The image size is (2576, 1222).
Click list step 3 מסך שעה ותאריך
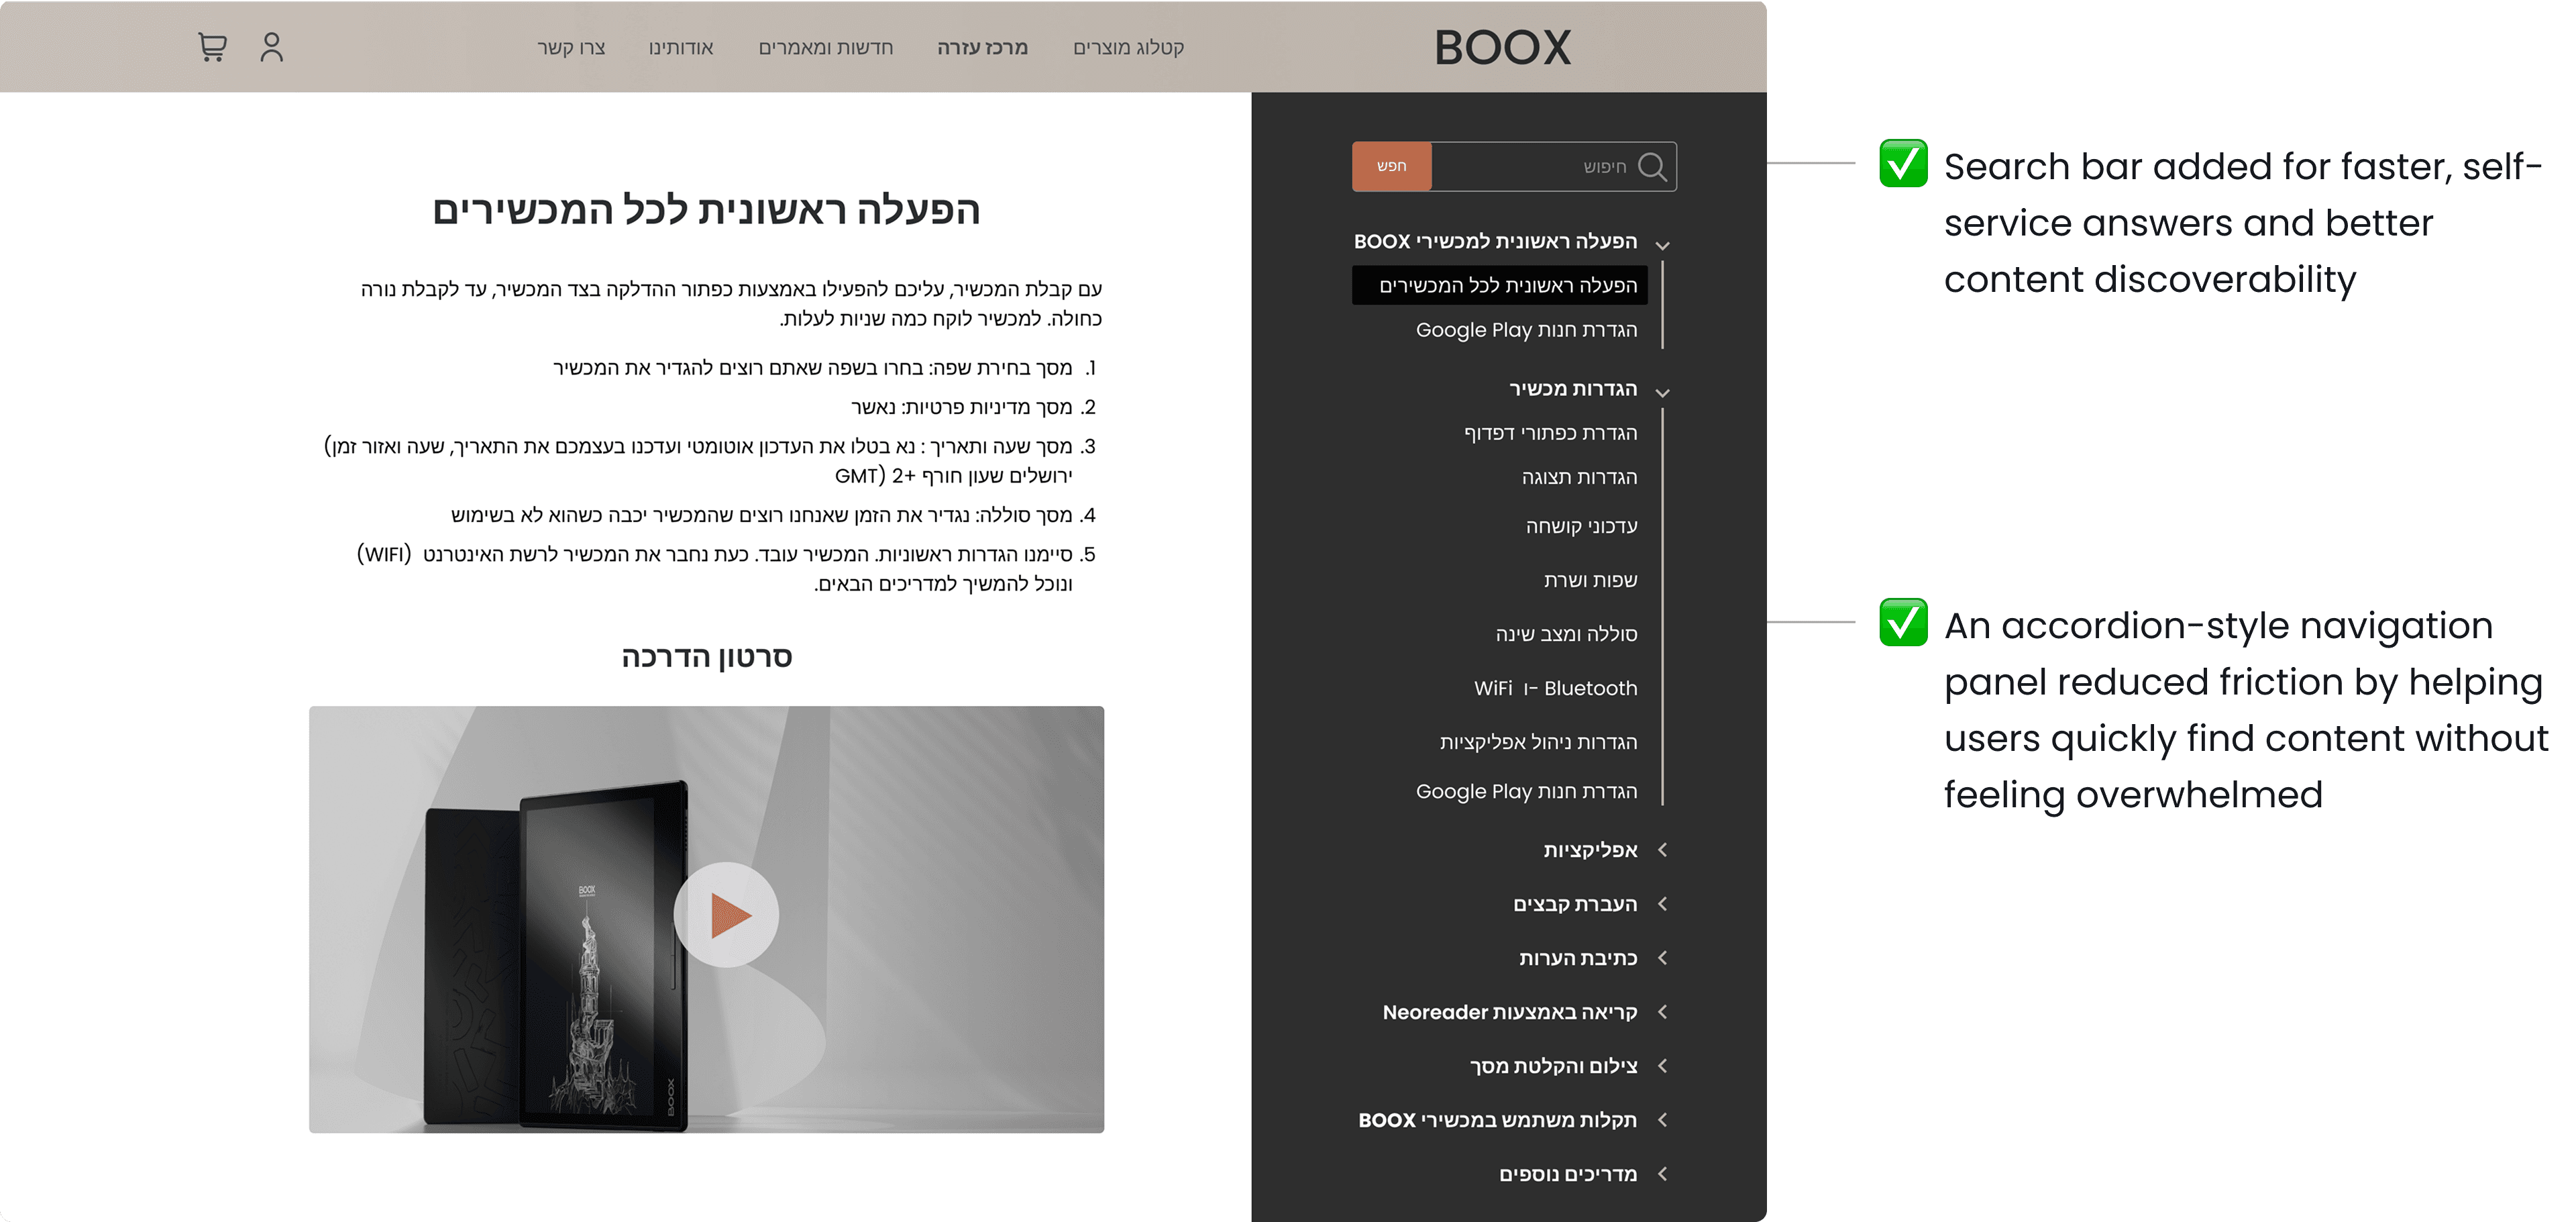click(711, 461)
